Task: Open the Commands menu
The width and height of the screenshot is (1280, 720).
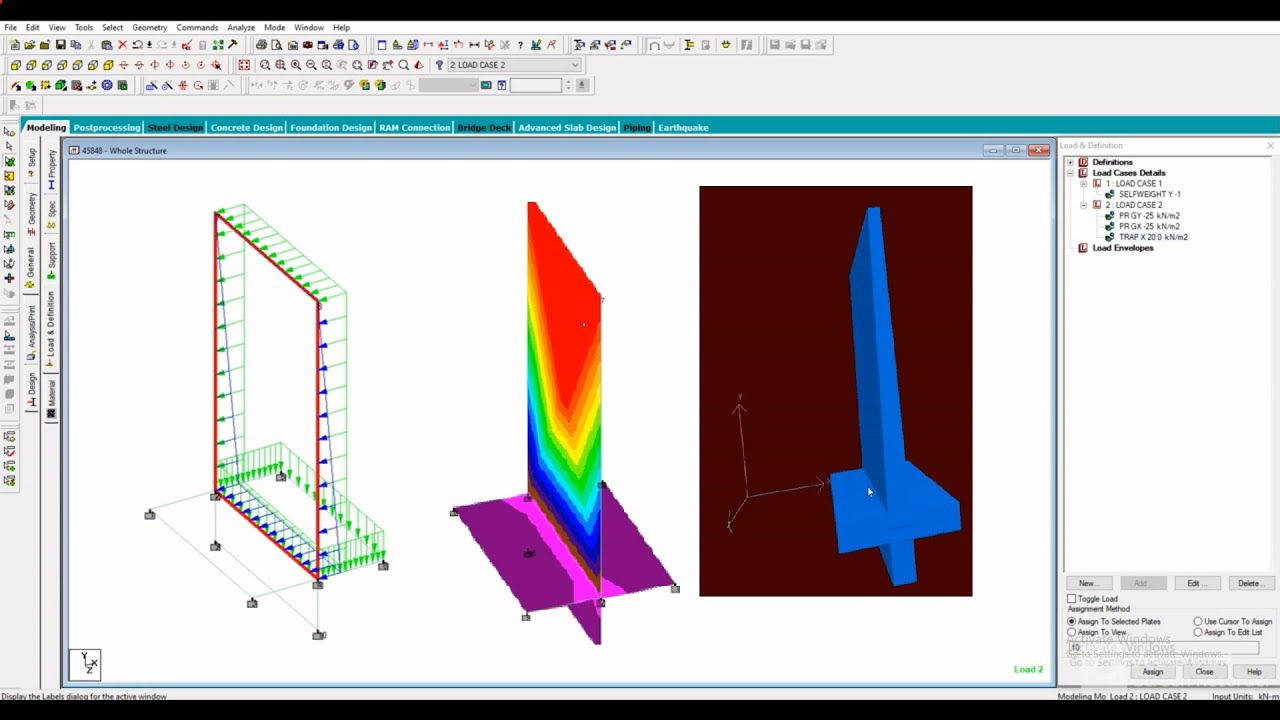Action: click(x=197, y=27)
